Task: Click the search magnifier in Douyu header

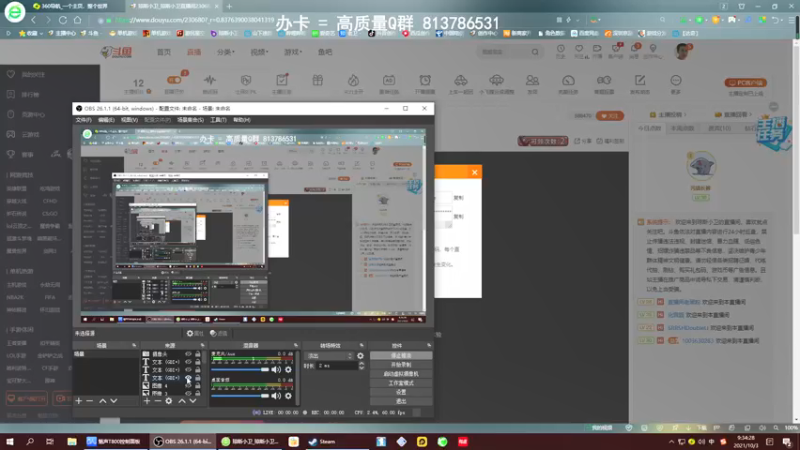Action: click(x=535, y=52)
